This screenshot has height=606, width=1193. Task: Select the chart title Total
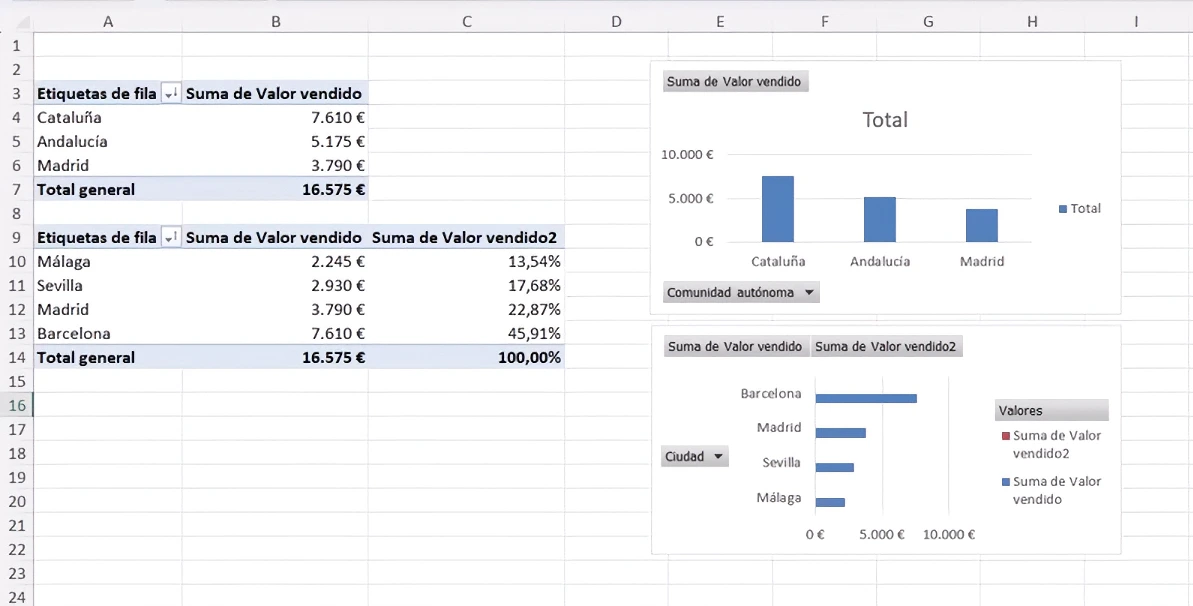(885, 120)
